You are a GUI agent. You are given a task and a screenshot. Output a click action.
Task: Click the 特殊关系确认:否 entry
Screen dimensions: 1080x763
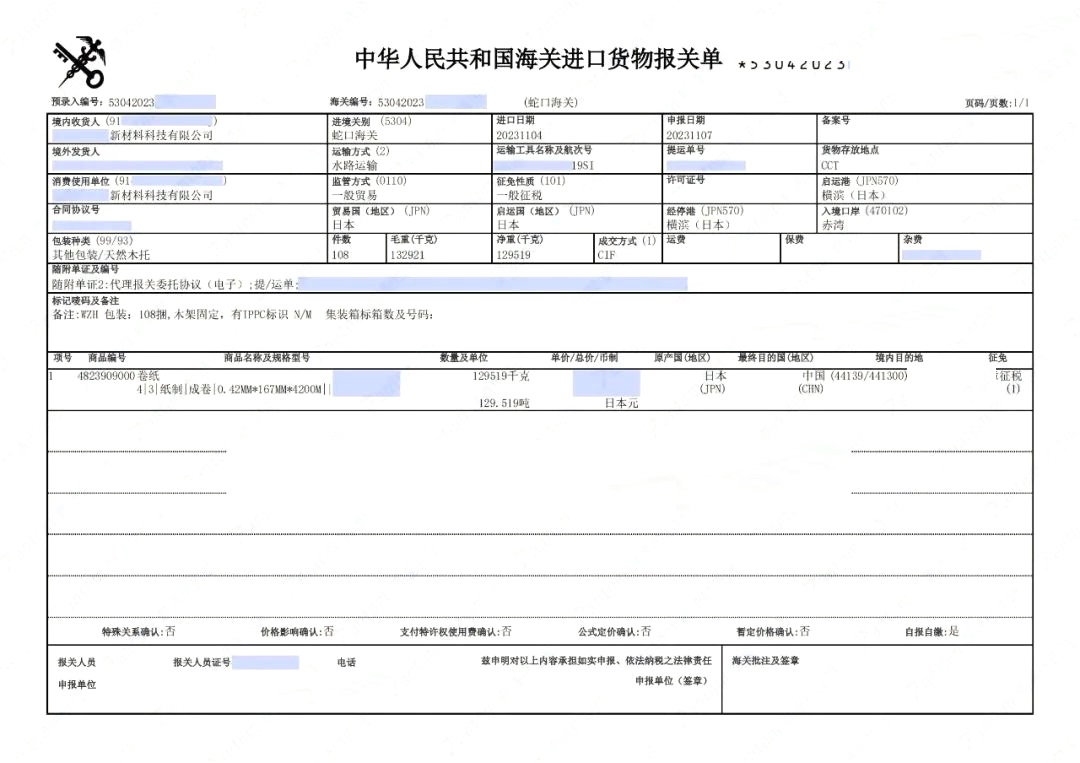pos(138,631)
